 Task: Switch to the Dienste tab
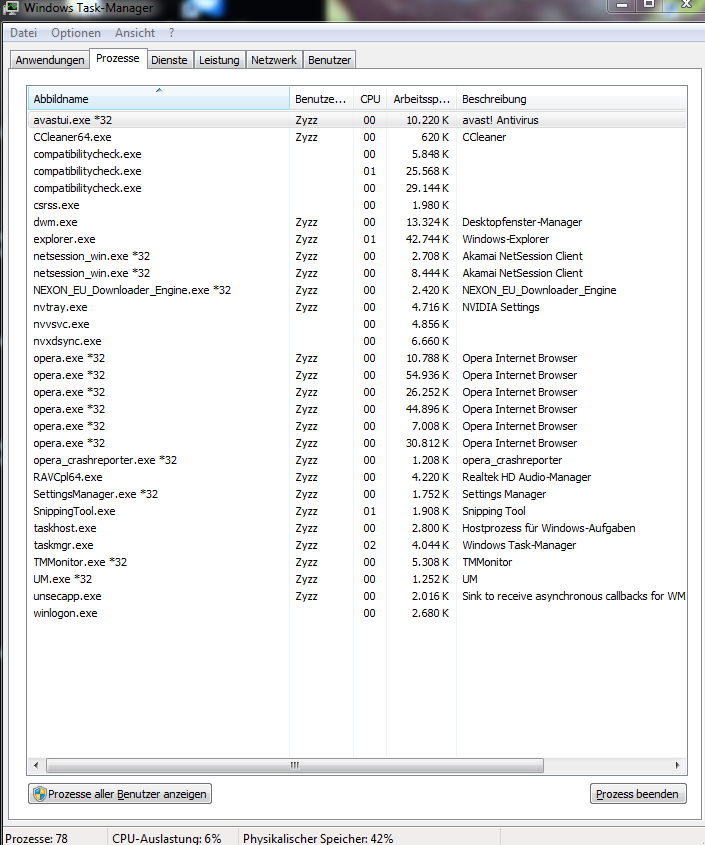coord(169,60)
